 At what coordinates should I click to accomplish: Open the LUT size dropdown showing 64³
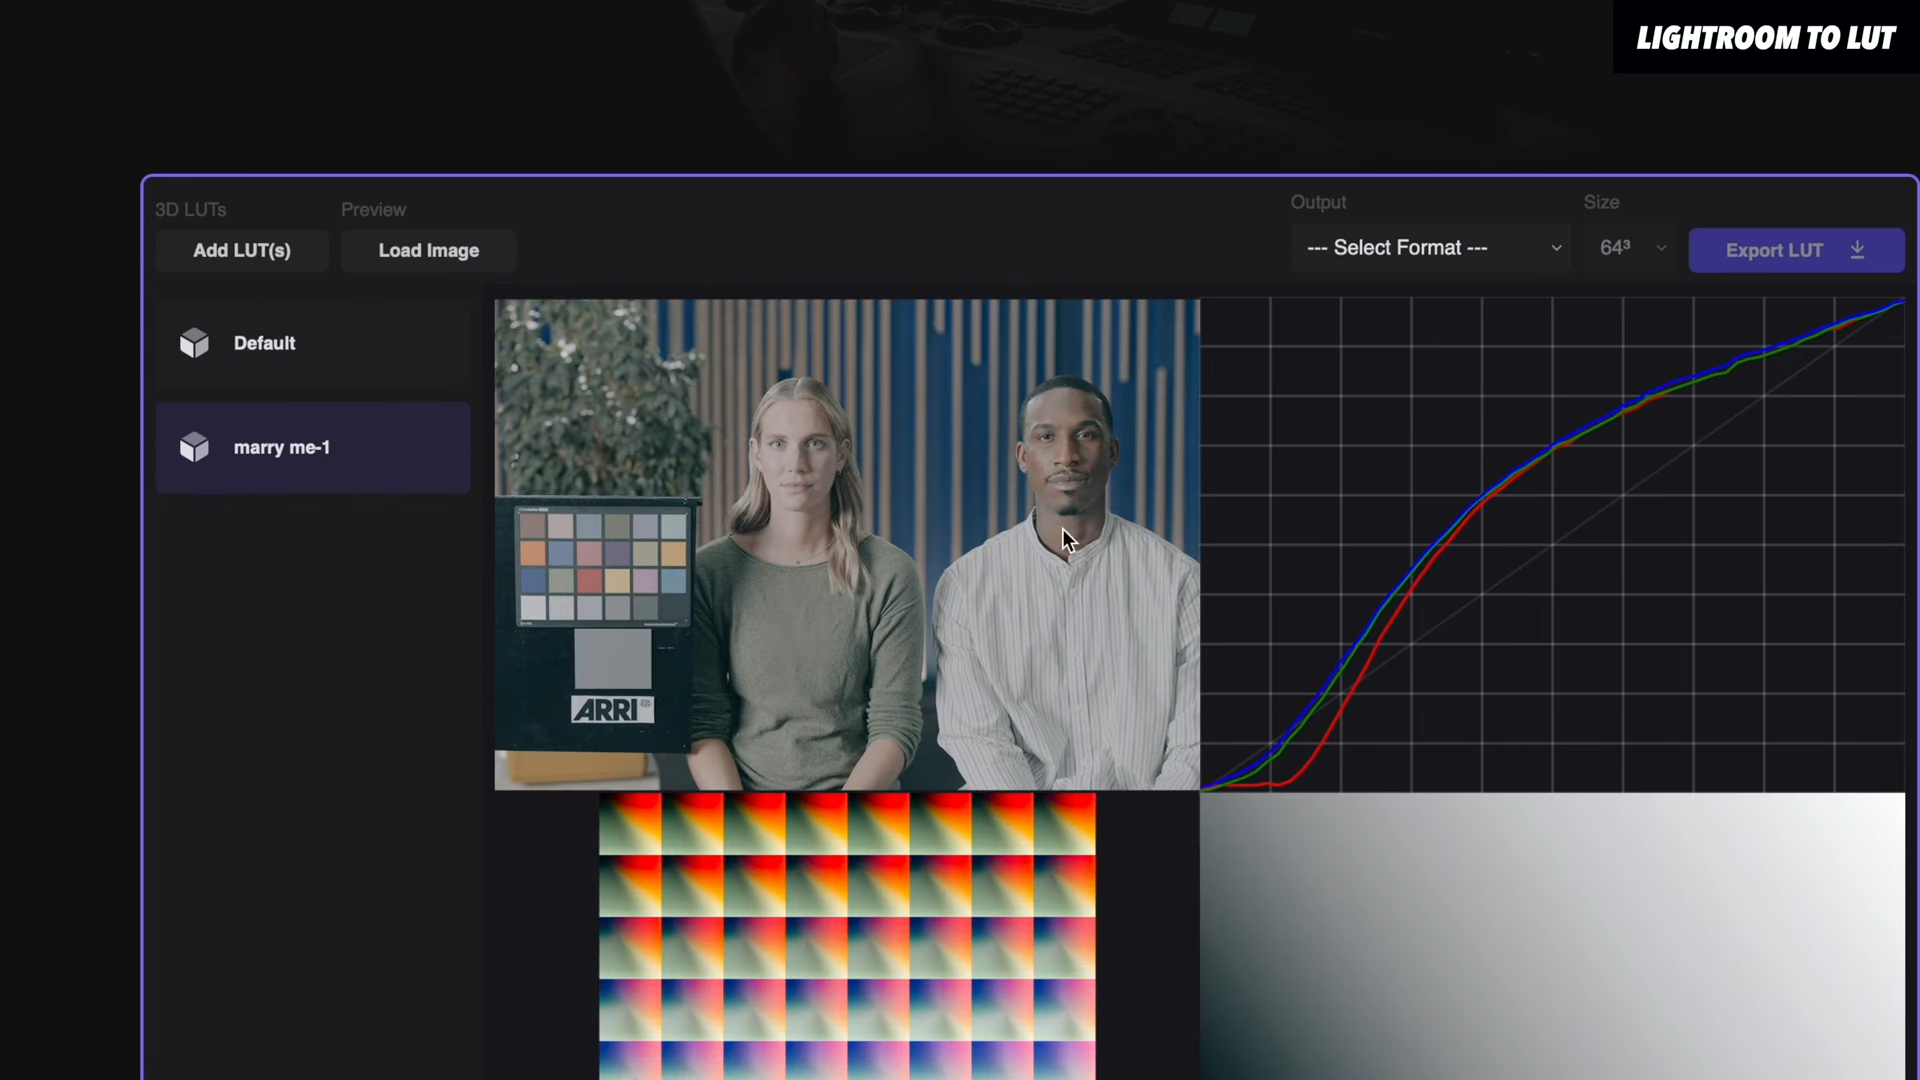pos(1630,247)
